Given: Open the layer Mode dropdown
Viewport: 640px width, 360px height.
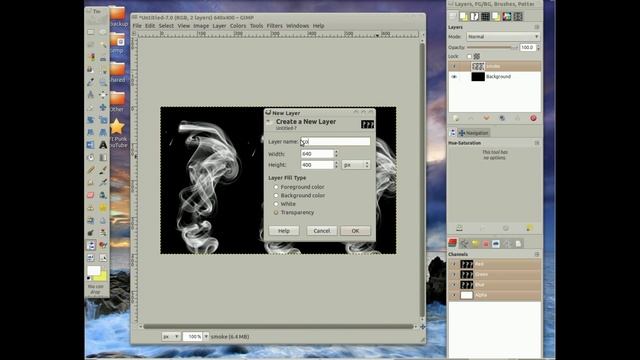Looking at the screenshot, I should (503, 37).
